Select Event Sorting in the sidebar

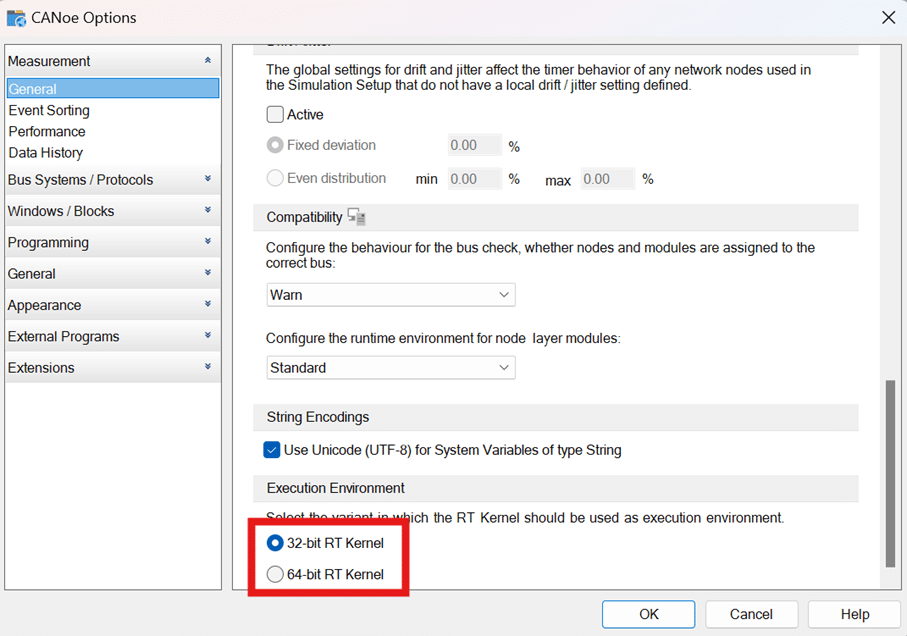[49, 110]
